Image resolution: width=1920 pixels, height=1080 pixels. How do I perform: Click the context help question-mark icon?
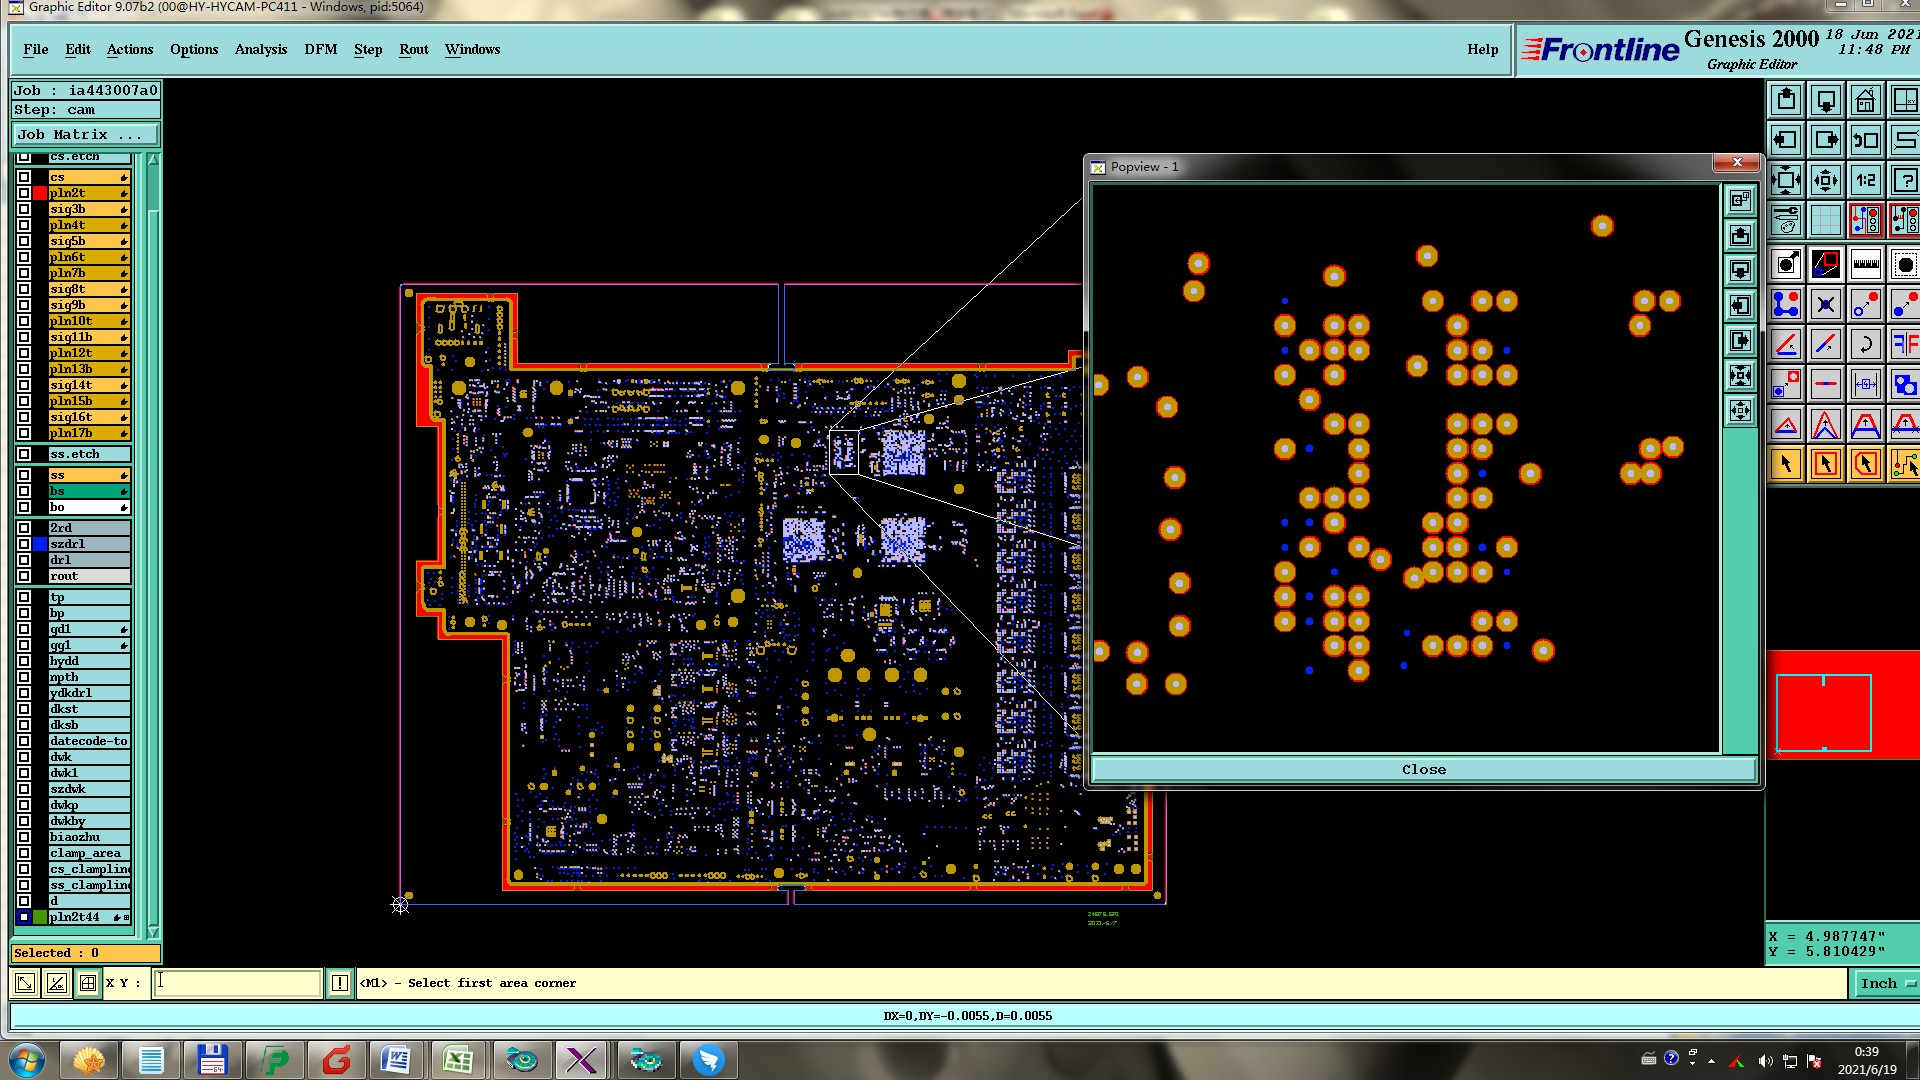click(1905, 181)
